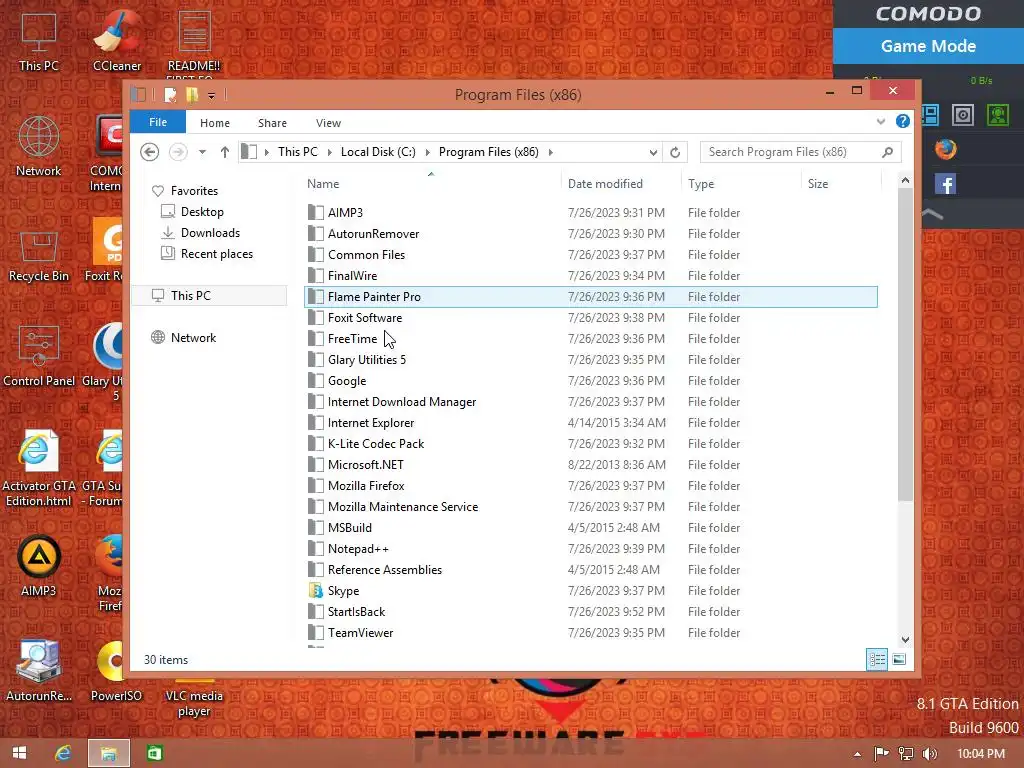The image size is (1024, 768).
Task: Launch Internet Explorer from taskbar
Action: click(63, 753)
